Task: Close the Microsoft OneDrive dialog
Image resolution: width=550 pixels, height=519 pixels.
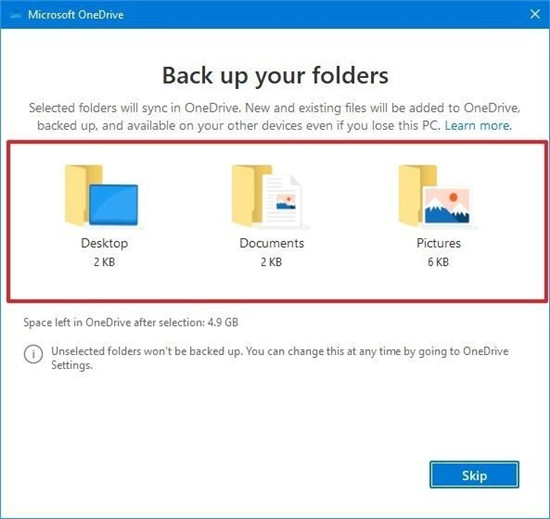Action: click(535, 14)
